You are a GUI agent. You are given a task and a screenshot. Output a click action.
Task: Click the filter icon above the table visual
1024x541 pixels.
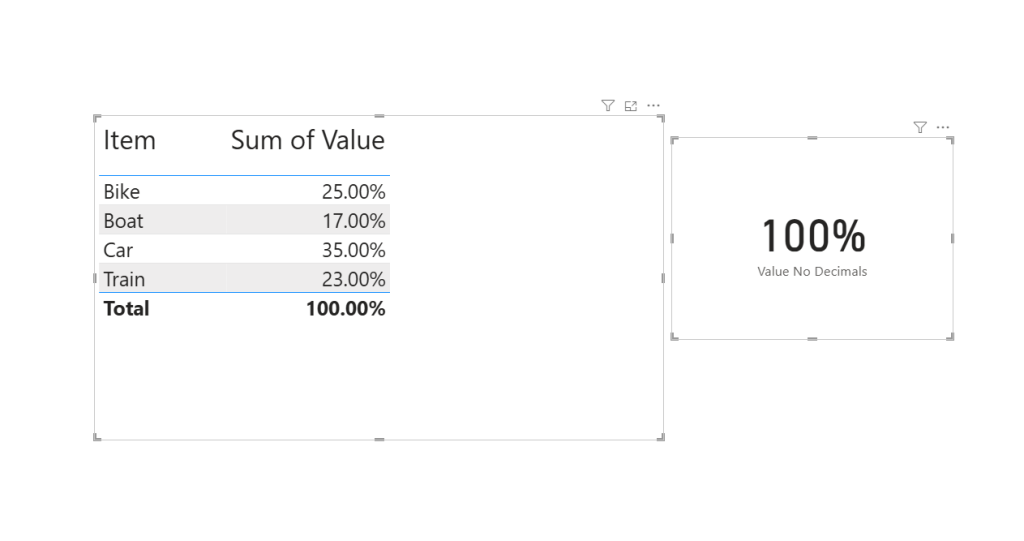(607, 105)
